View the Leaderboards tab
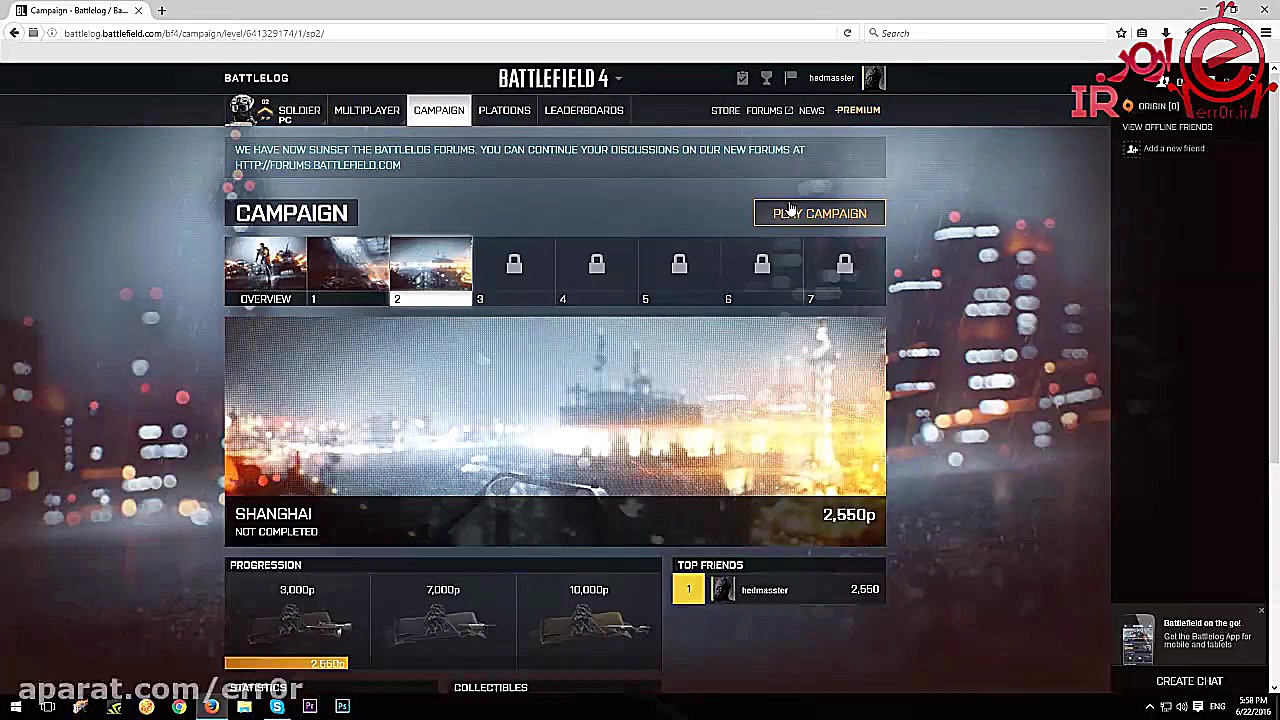 (584, 110)
